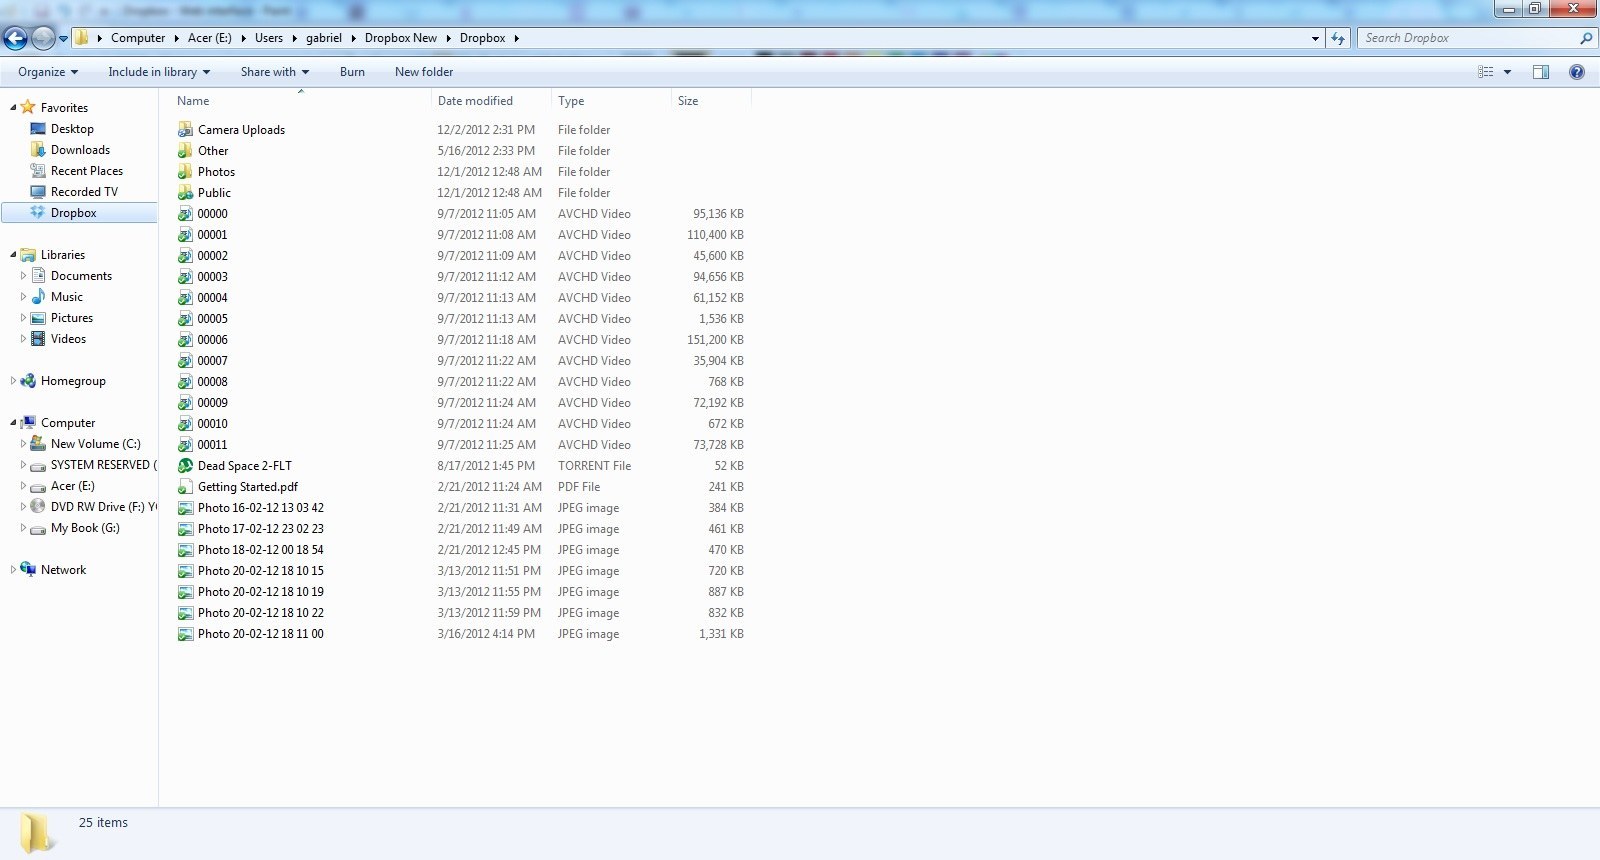
Task: Open Downloads in Favorites
Action: [80, 150]
